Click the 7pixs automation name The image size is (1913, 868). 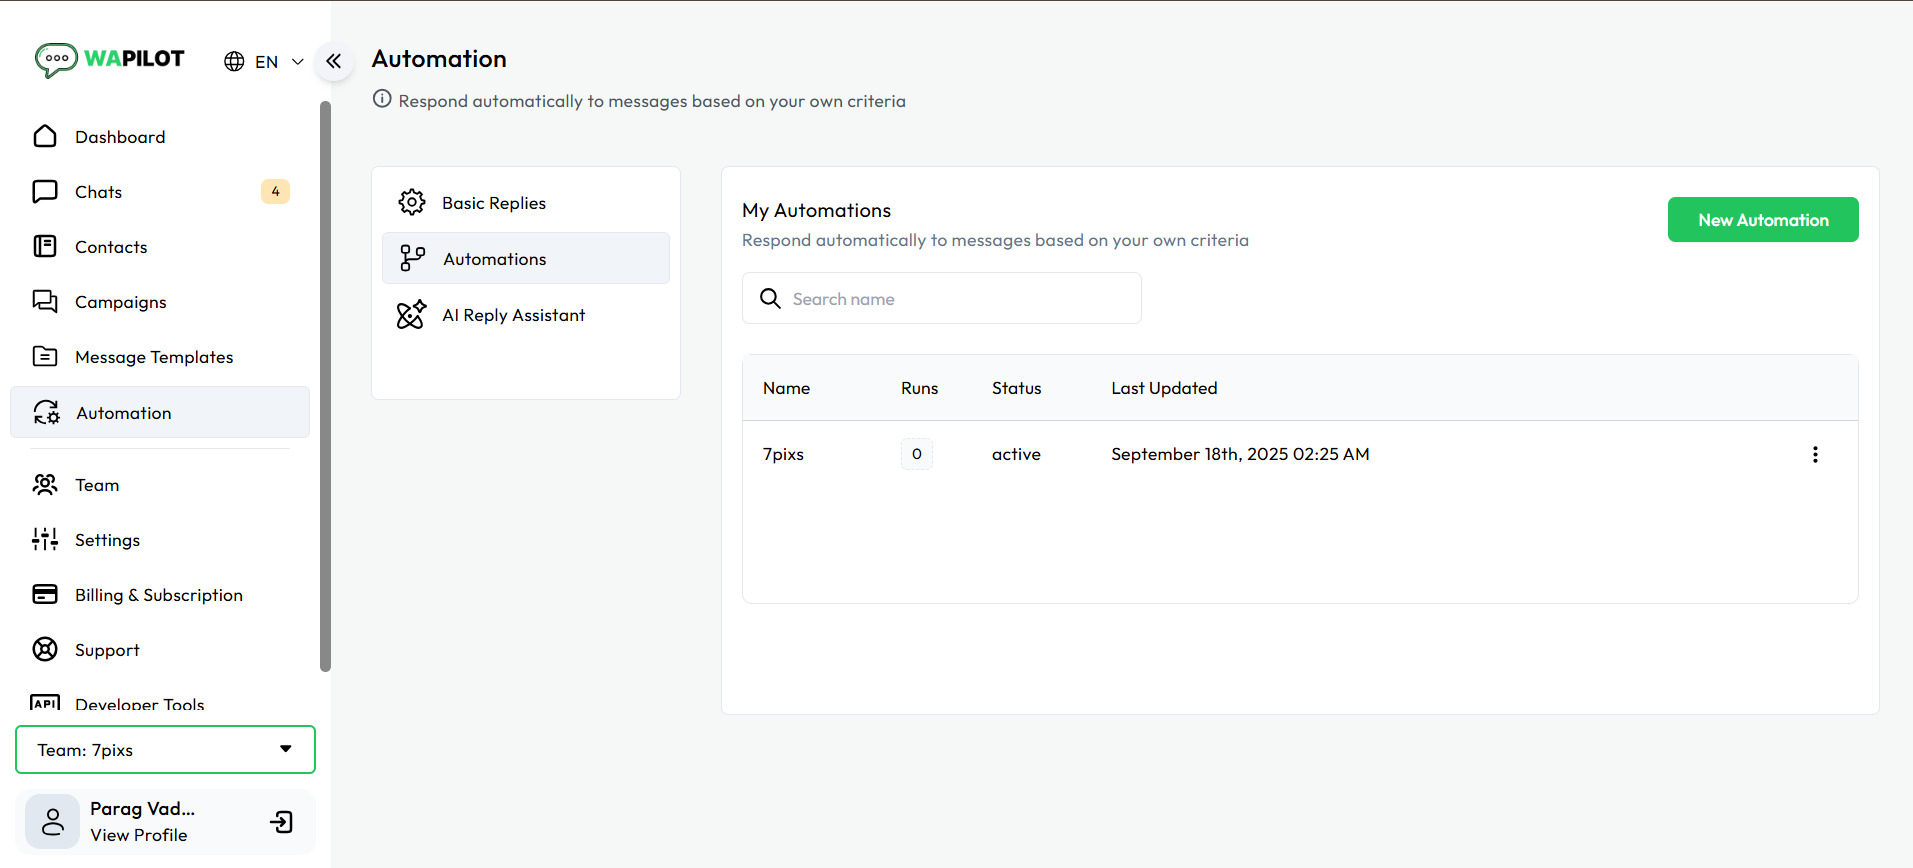coord(783,454)
